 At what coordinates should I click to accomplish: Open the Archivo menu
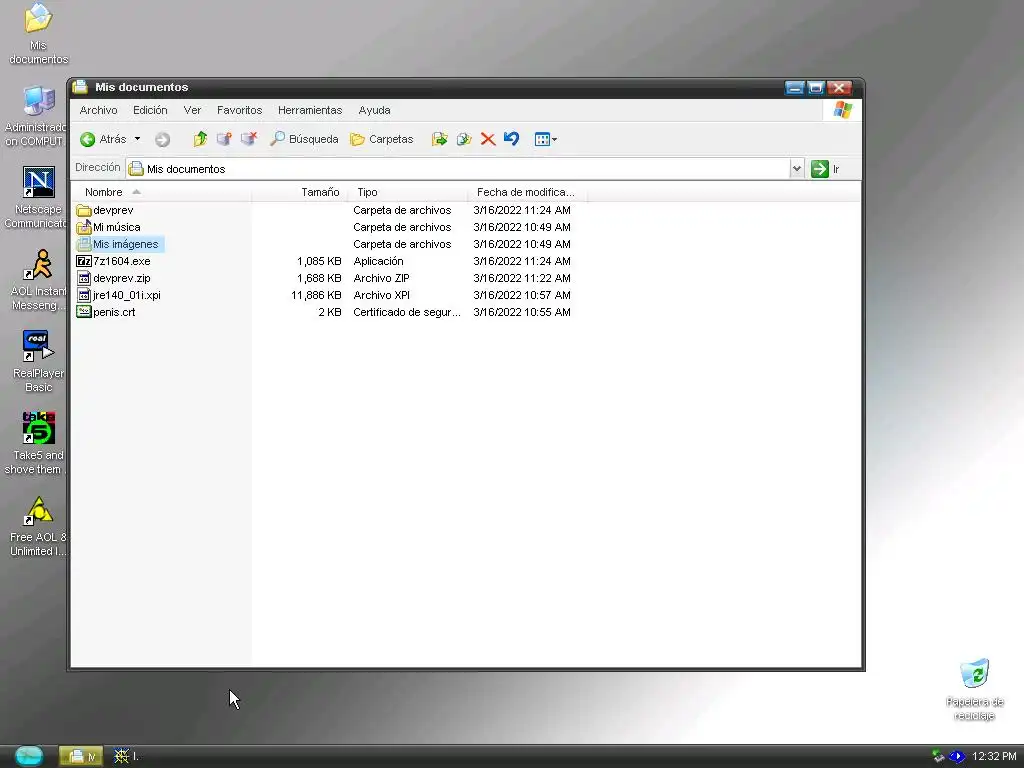tap(99, 110)
